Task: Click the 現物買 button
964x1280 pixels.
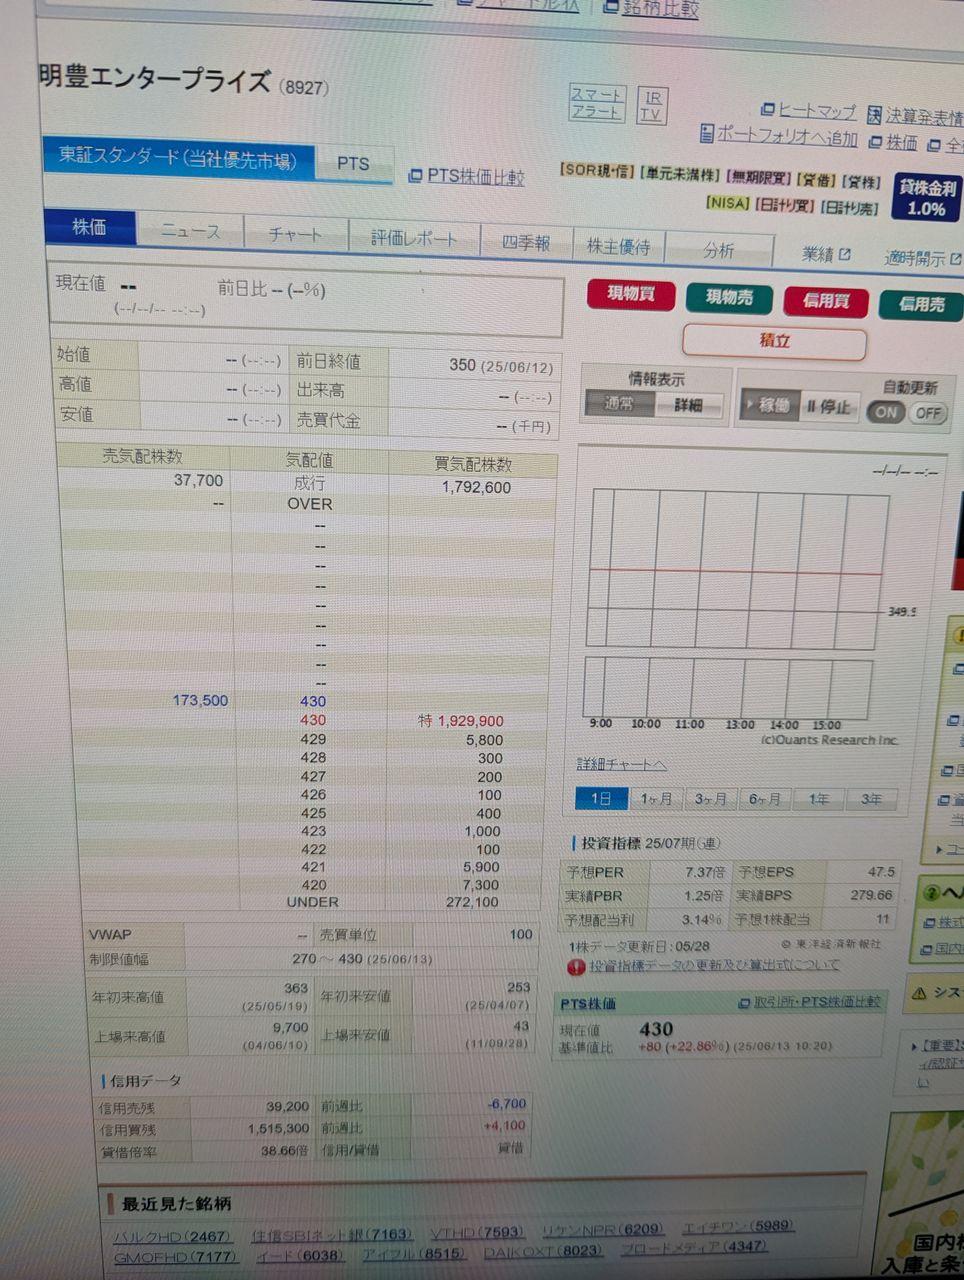Action: coord(631,294)
